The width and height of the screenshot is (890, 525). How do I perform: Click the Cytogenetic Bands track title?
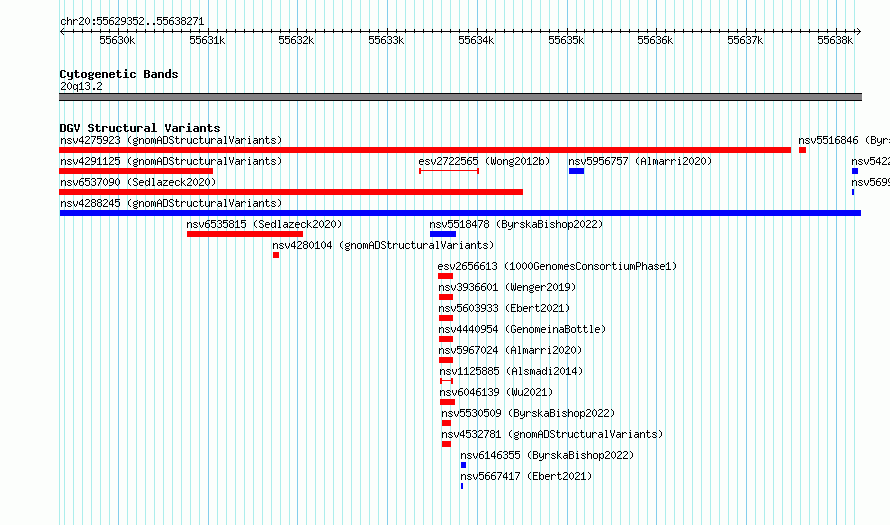[119, 74]
